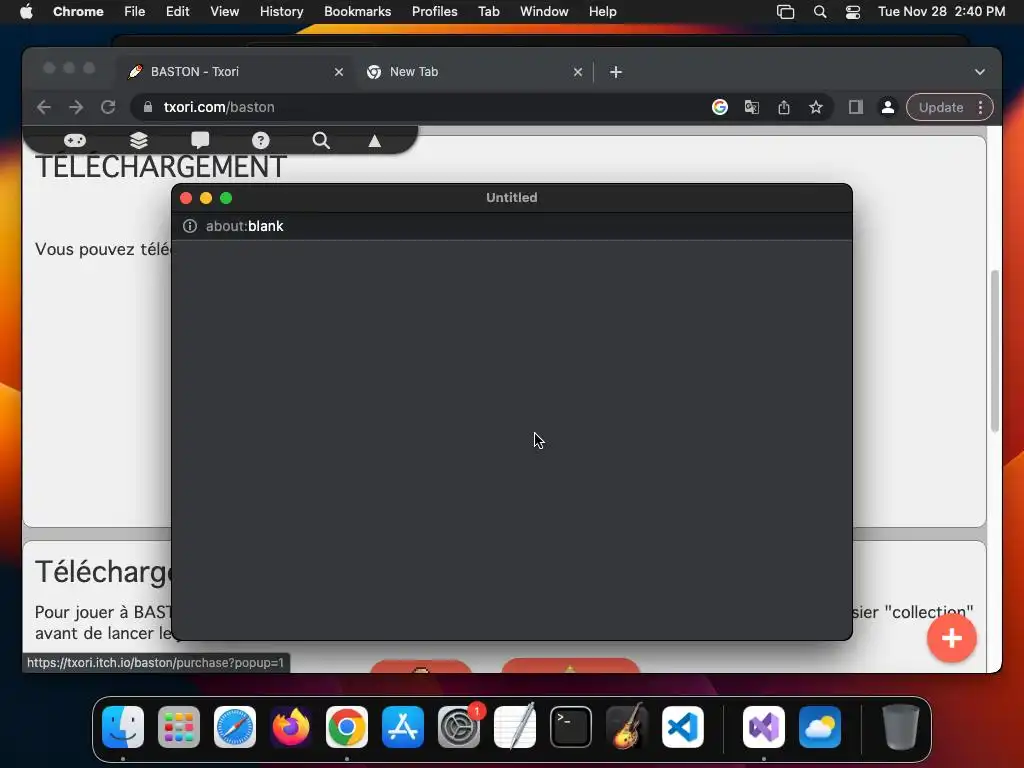Open Chrome from the Dock
Screen dimensions: 1024x768
tap(347, 727)
